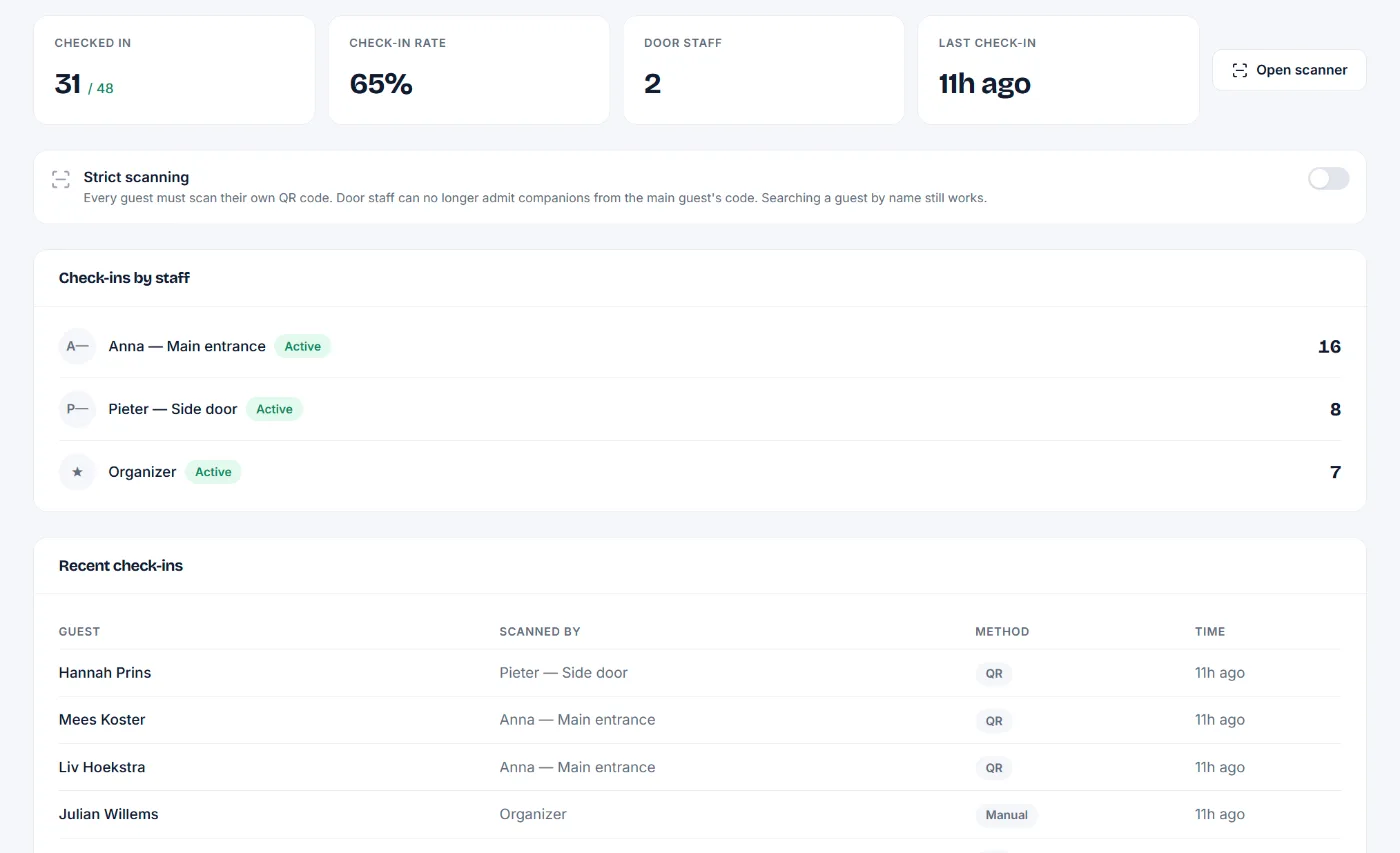The height and width of the screenshot is (853, 1400).
Task: Click Liv Hoekstra's QR method badge
Action: click(x=994, y=768)
